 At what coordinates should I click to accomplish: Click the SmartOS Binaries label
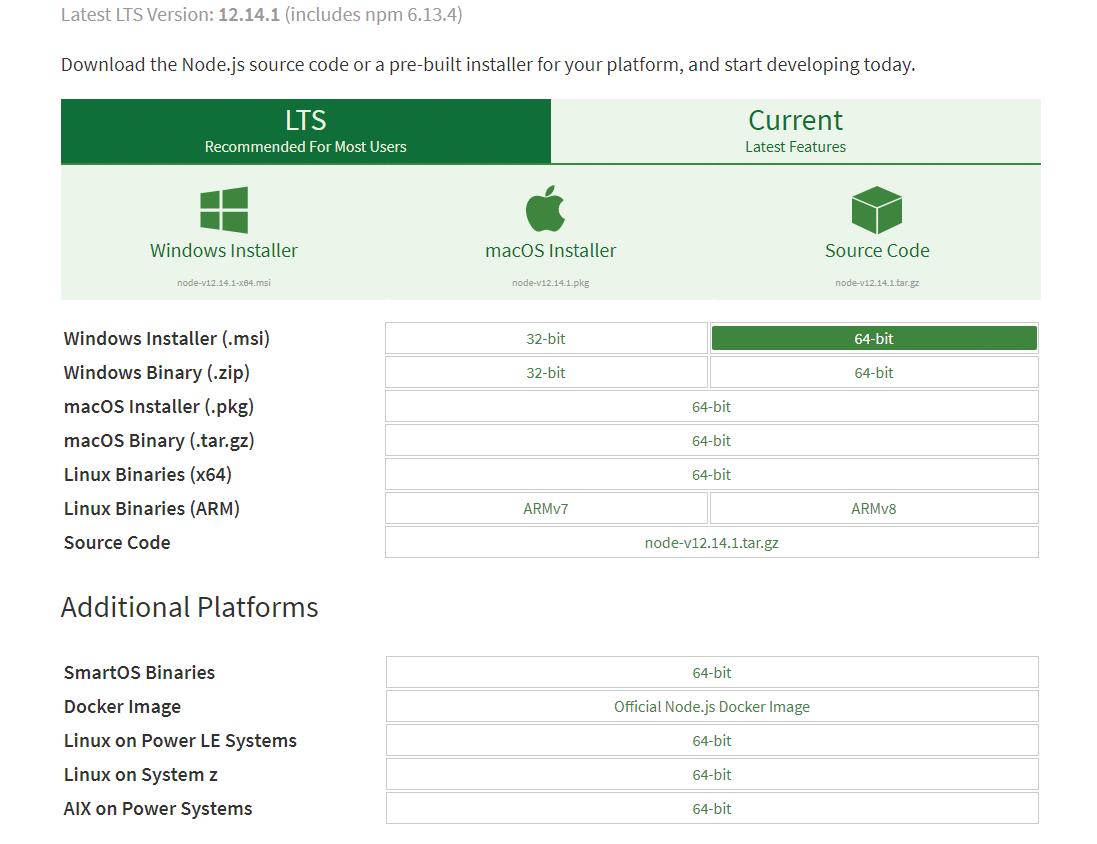click(x=139, y=673)
